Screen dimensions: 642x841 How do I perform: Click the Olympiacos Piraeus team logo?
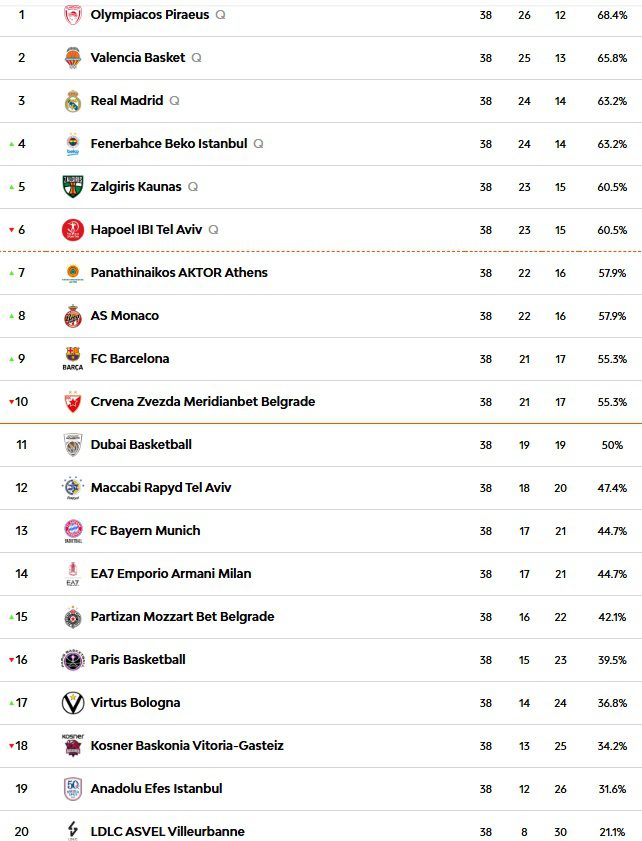click(73, 15)
